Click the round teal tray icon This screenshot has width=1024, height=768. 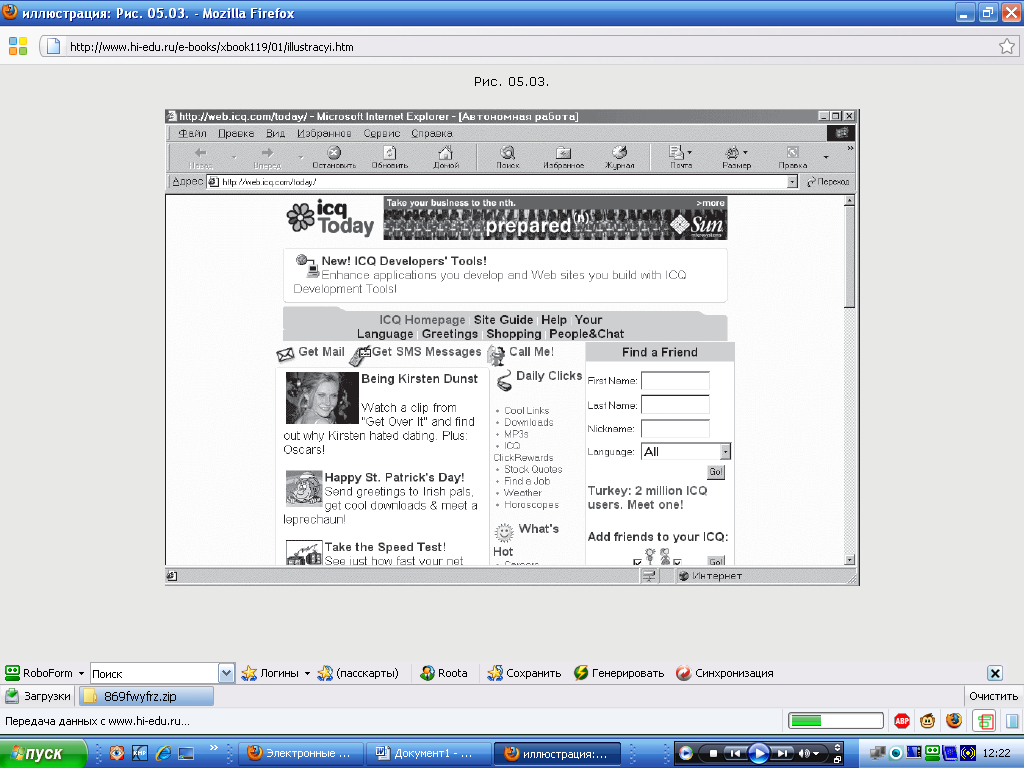(896, 754)
